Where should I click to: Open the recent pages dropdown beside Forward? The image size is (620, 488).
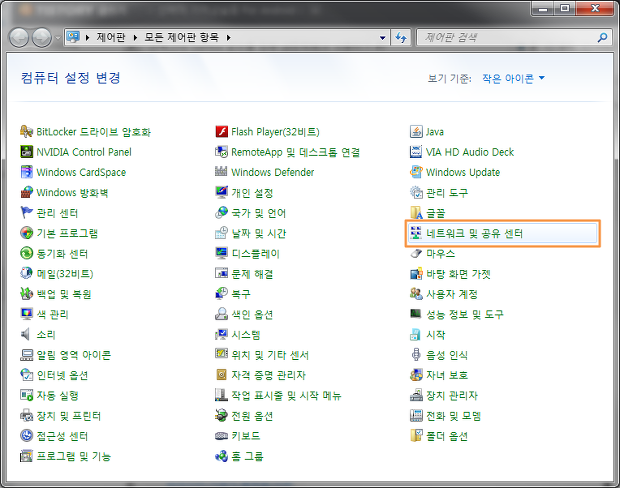tap(58, 38)
